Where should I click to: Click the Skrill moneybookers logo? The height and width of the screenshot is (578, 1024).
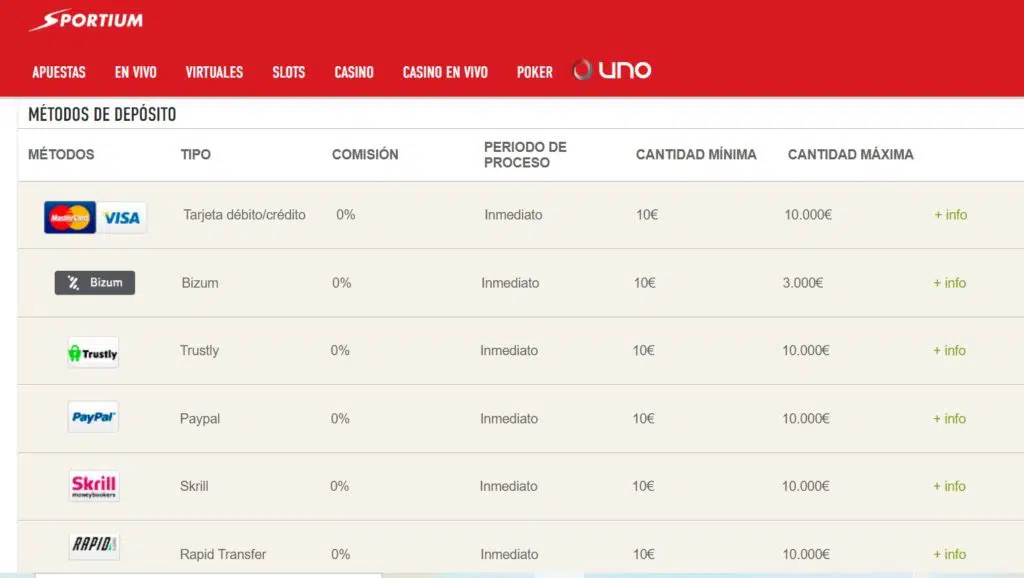pyautogui.click(x=94, y=486)
